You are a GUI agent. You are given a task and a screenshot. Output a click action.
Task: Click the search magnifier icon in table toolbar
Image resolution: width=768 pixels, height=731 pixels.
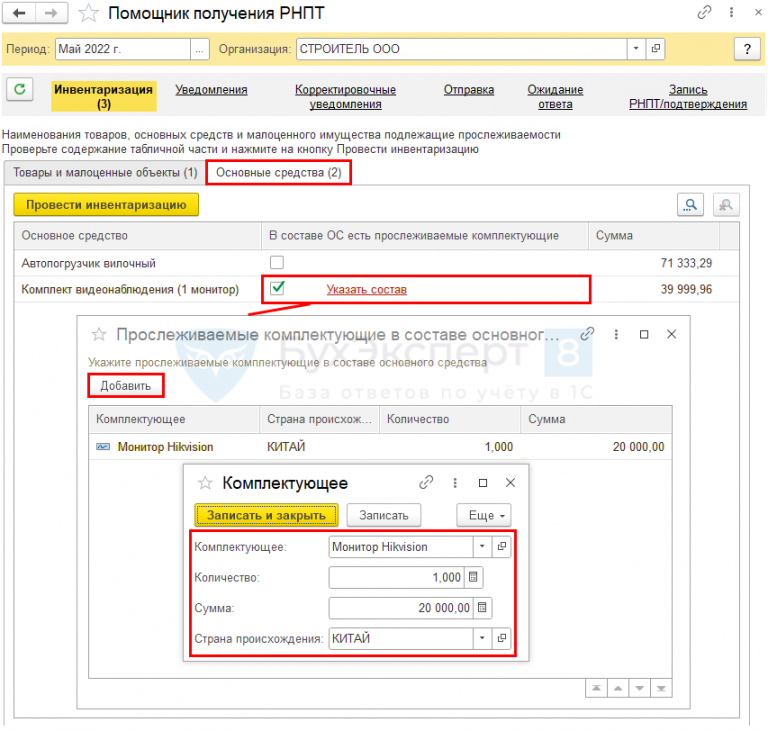click(690, 204)
